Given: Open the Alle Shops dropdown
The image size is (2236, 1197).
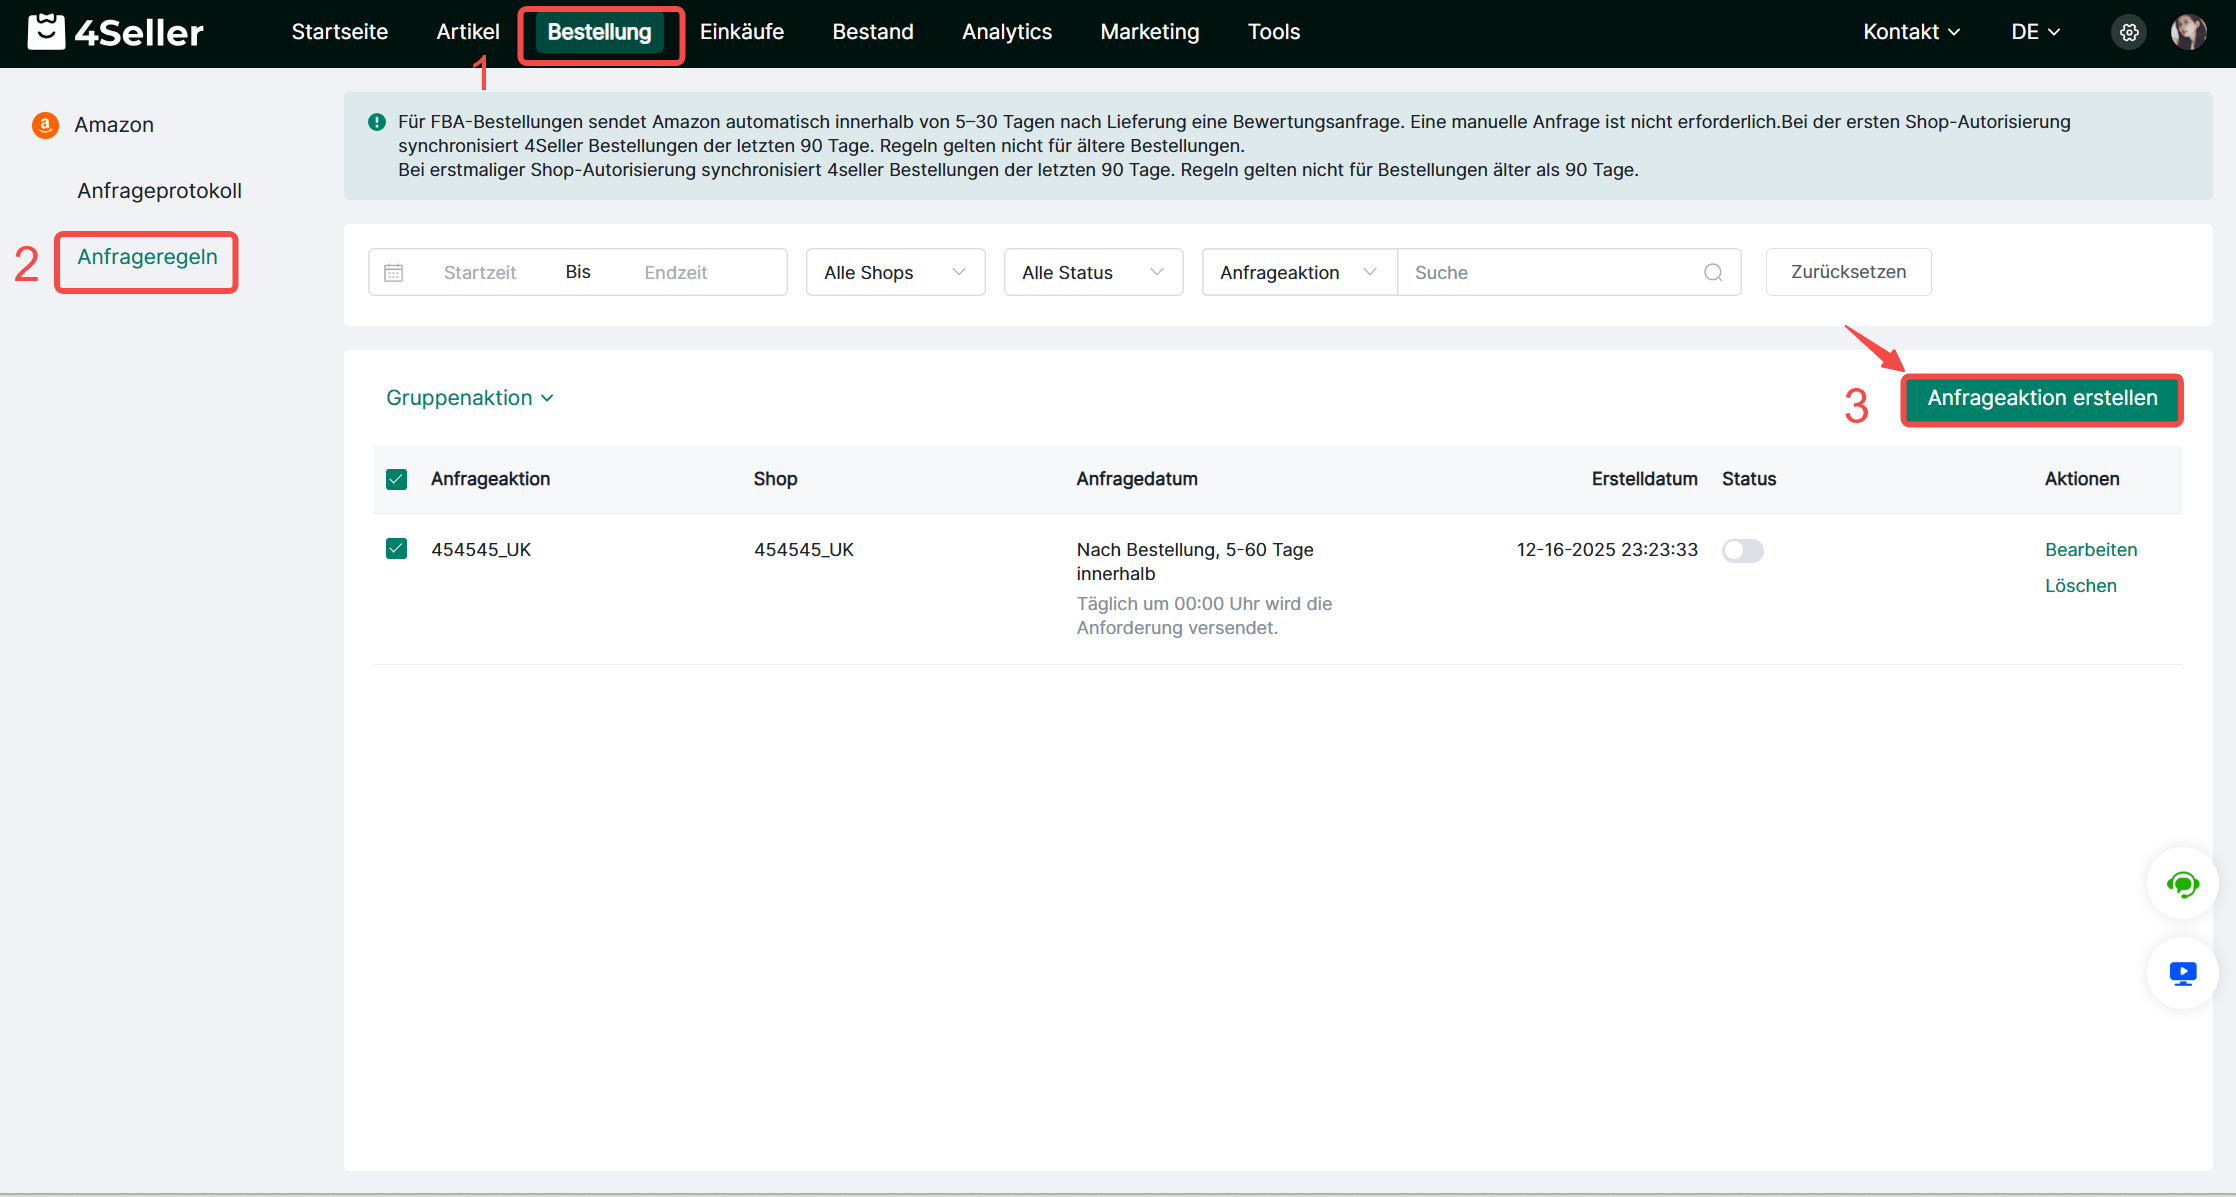Looking at the screenshot, I should (x=895, y=272).
